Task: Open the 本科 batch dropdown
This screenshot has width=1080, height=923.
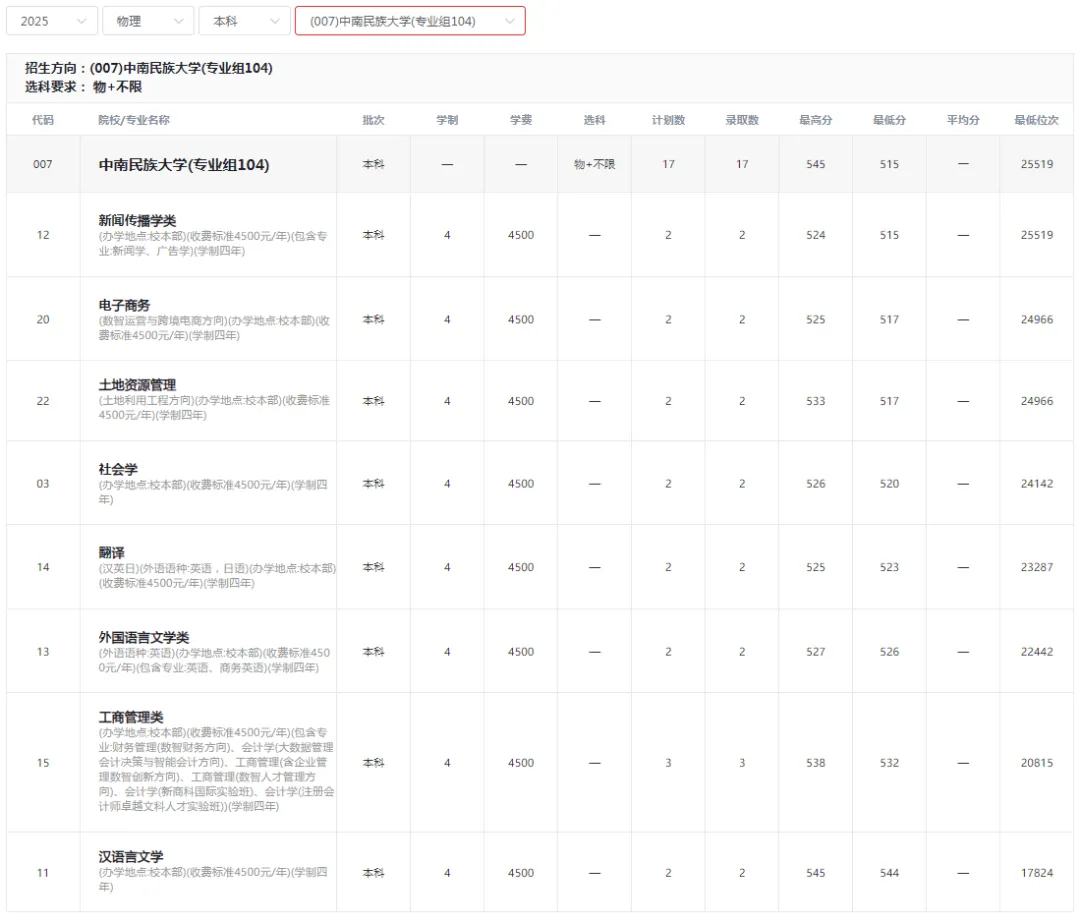Action: point(245,21)
